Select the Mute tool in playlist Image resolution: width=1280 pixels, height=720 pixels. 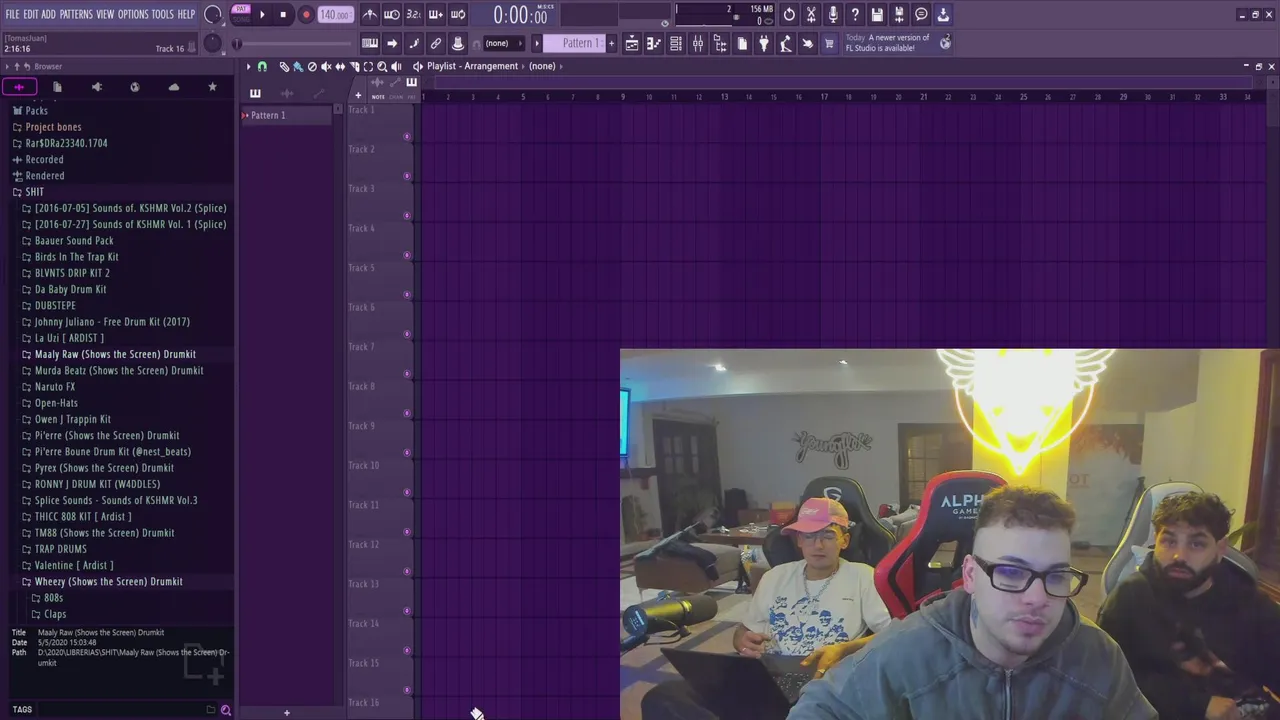326,66
